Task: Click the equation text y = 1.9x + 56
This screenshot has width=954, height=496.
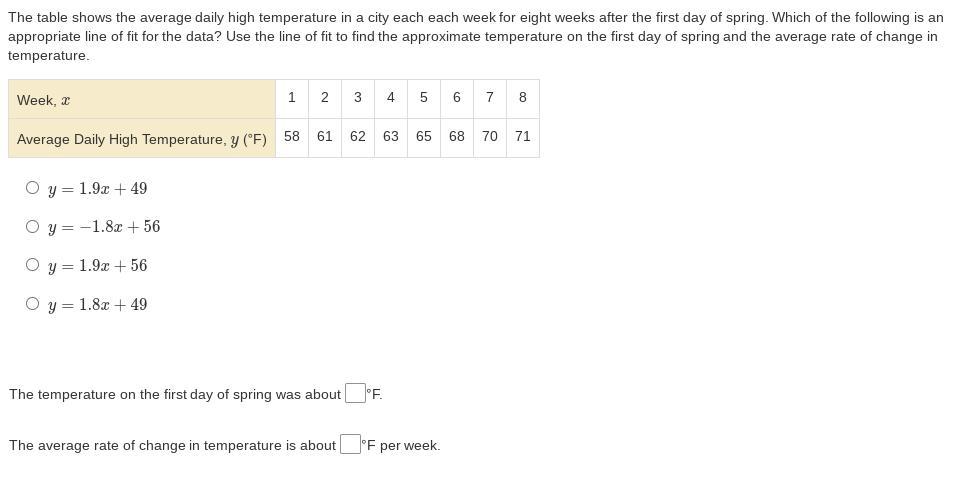Action: pos(97,266)
